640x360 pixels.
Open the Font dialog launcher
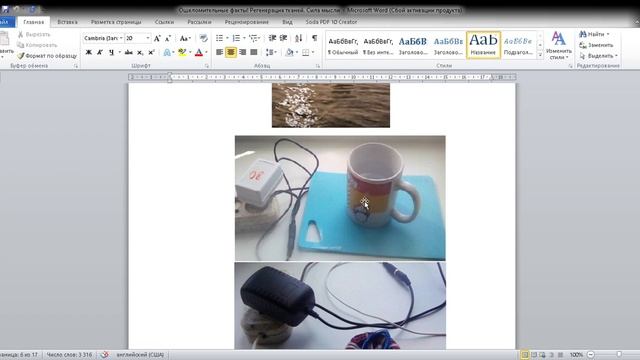[x=207, y=66]
